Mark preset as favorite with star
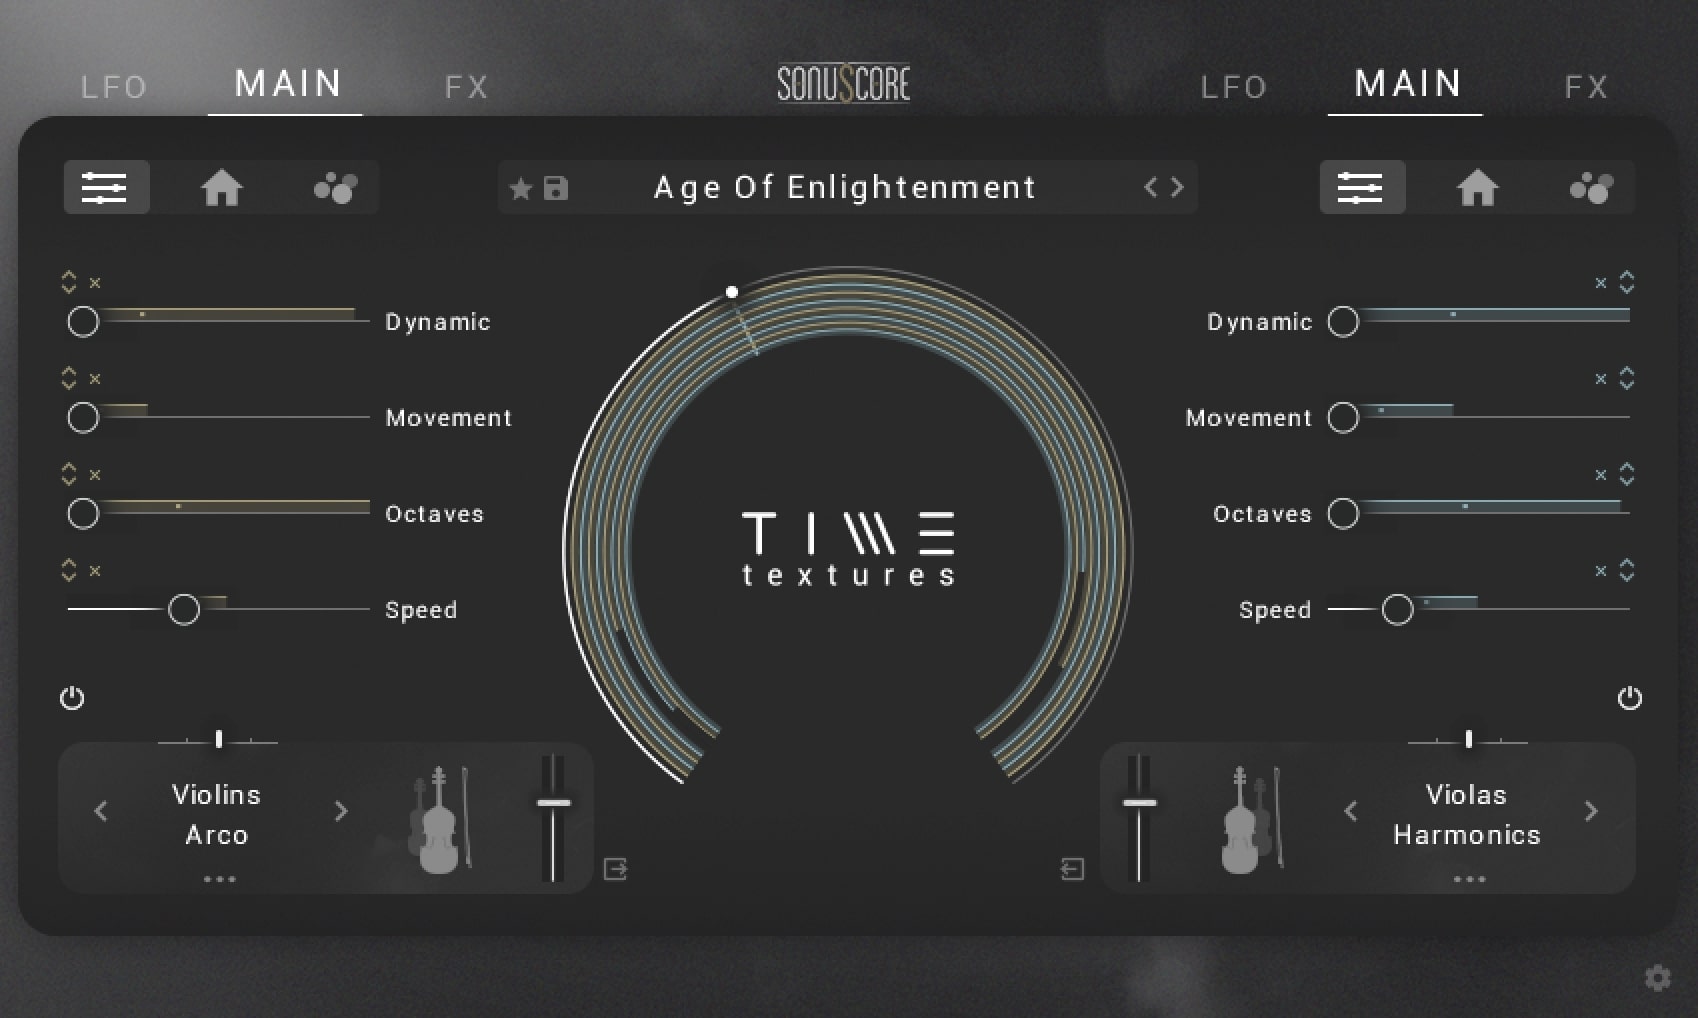 pos(520,188)
